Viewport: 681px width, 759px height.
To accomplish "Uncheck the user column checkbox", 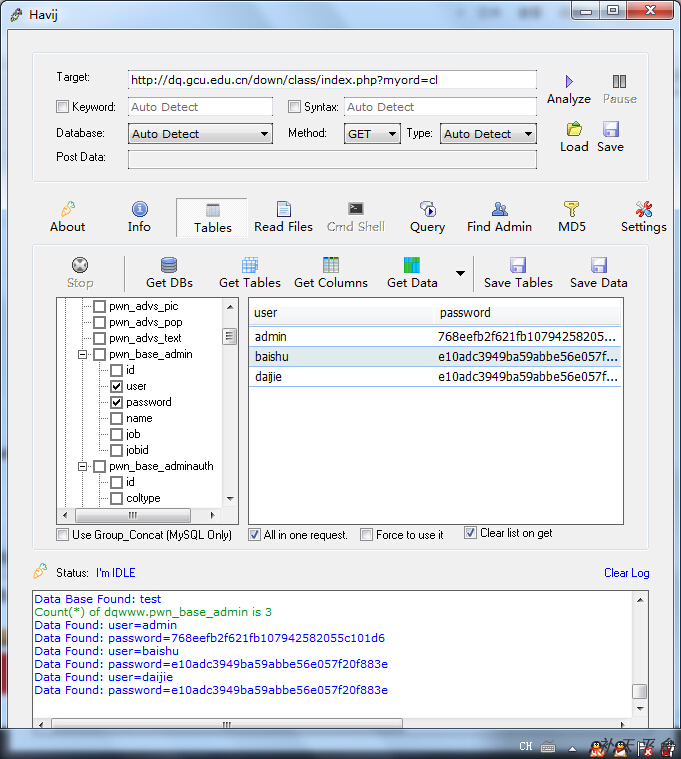I will pos(116,386).
